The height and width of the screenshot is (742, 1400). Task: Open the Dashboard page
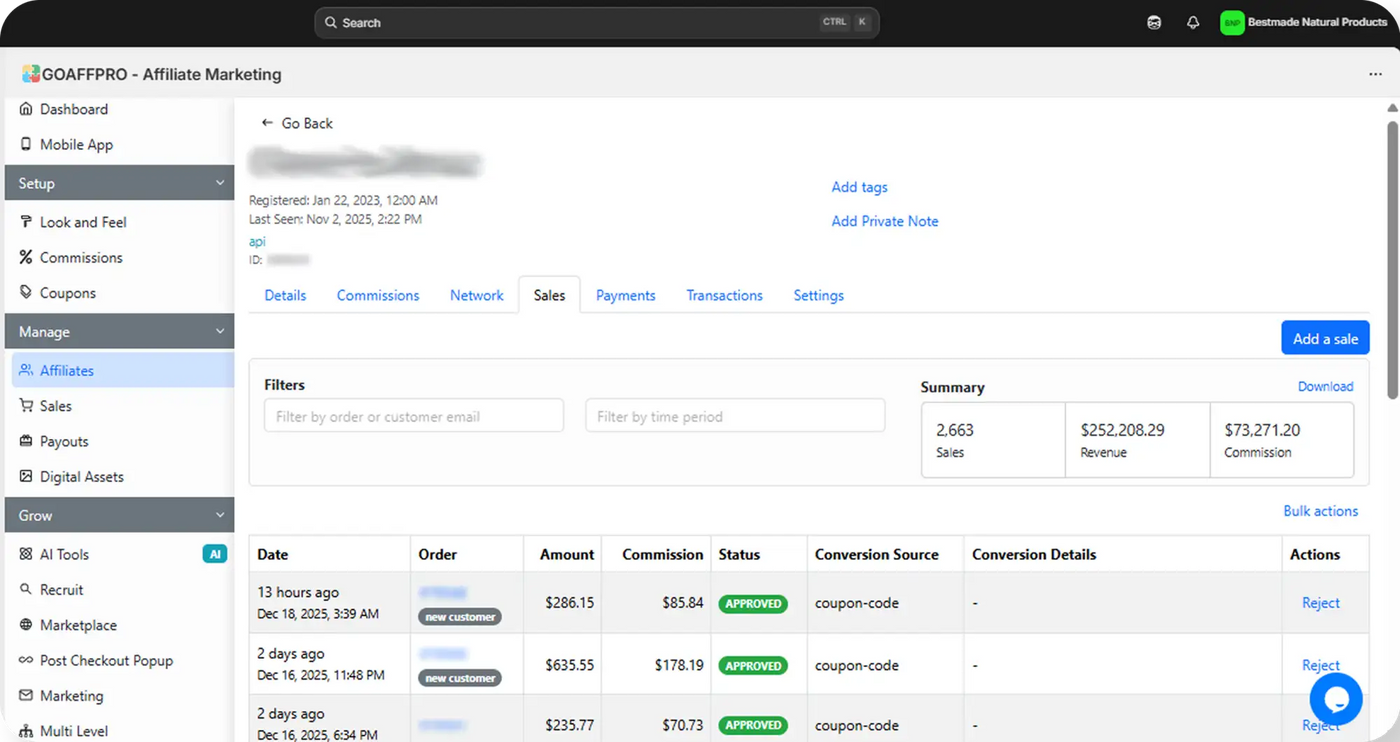tap(74, 109)
